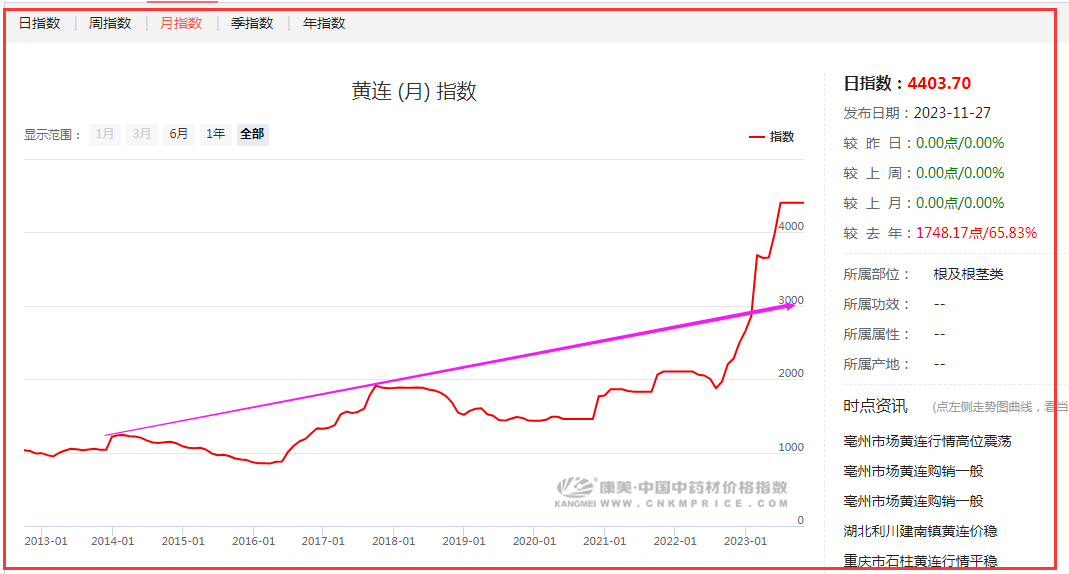Click the 较昨日 change value row

pyautogui.click(x=924, y=143)
